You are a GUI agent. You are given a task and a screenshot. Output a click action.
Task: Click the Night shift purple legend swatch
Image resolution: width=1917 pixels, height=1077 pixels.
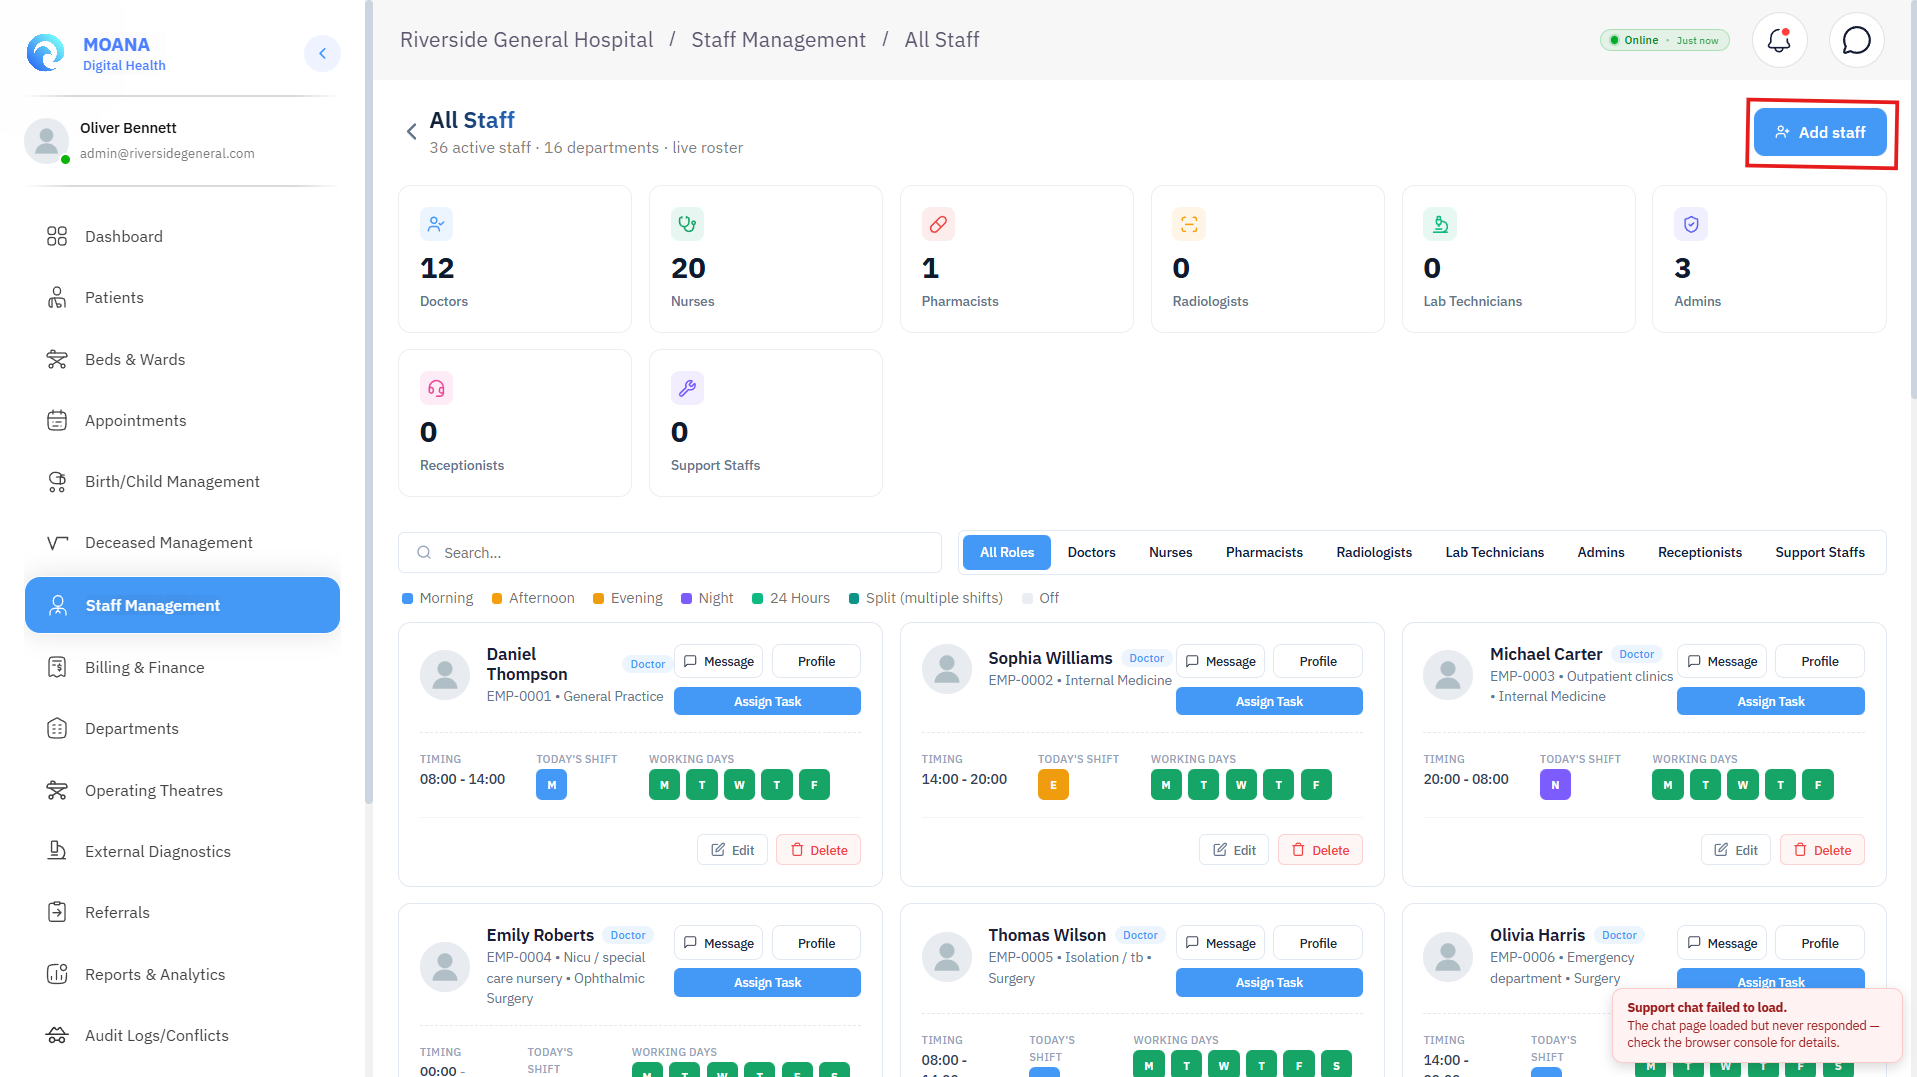(686, 599)
